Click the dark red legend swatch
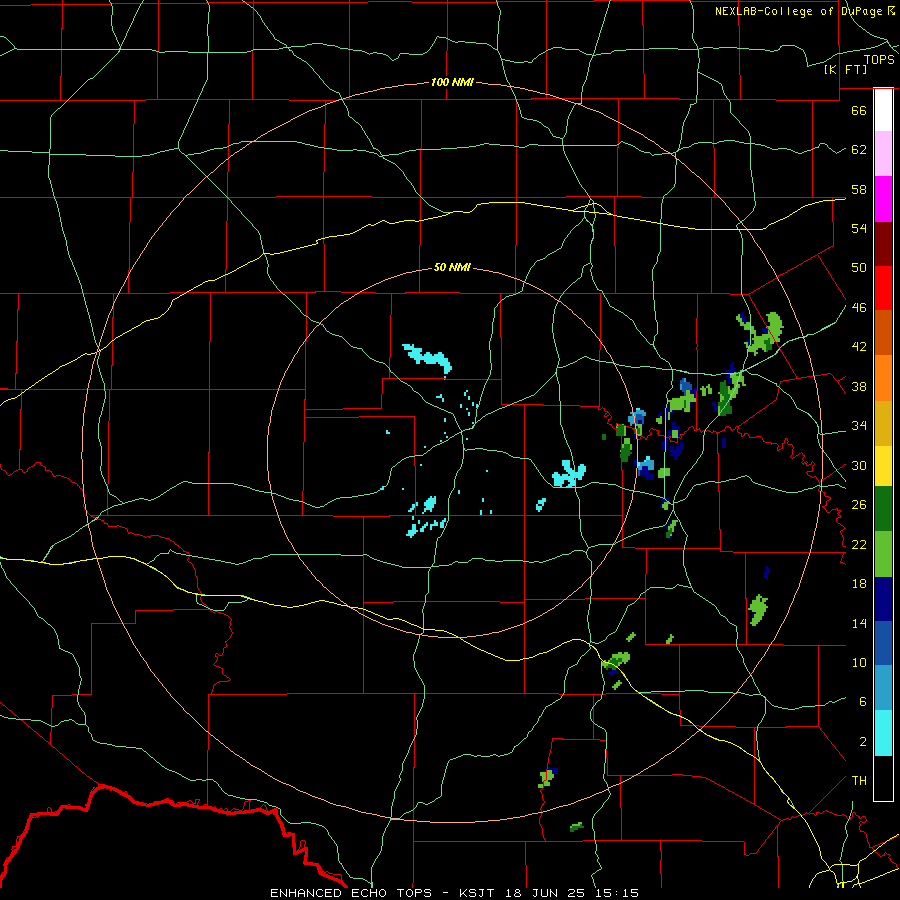 pos(883,244)
